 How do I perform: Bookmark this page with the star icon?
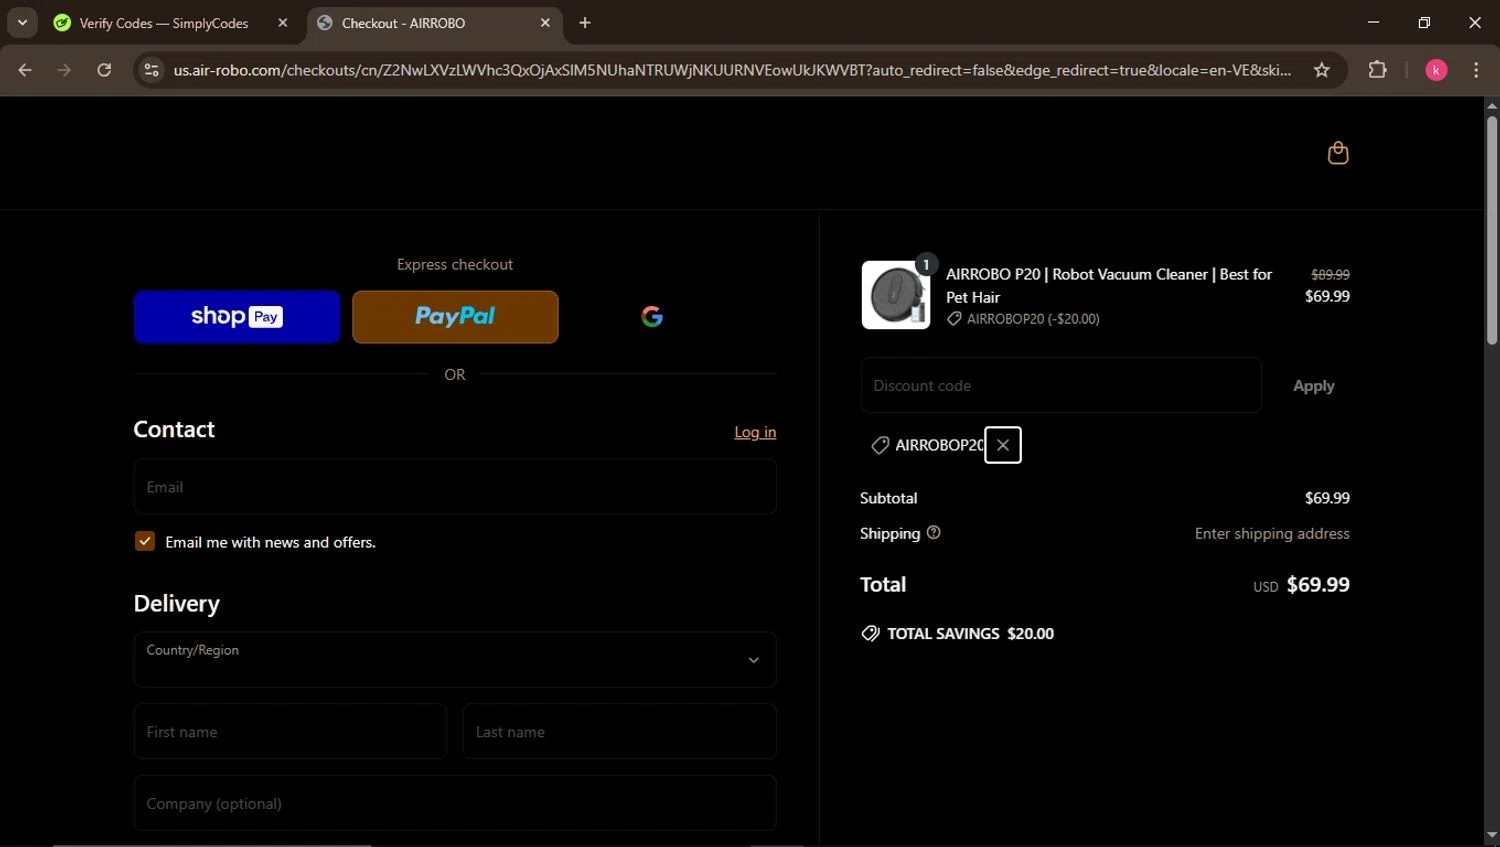[1322, 70]
